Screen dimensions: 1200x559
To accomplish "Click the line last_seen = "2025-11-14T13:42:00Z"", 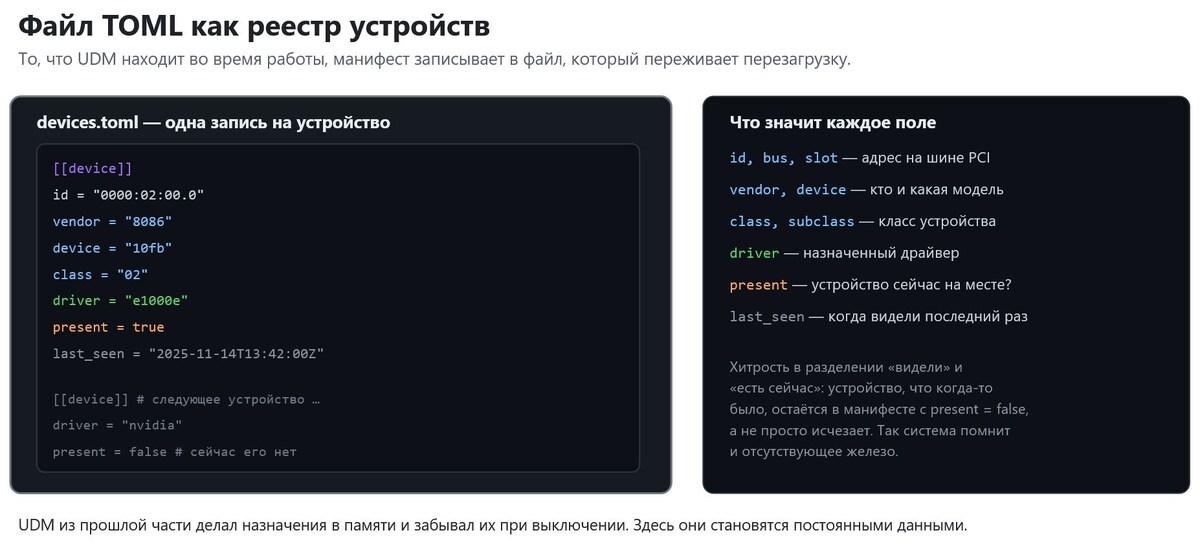I will [188, 353].
